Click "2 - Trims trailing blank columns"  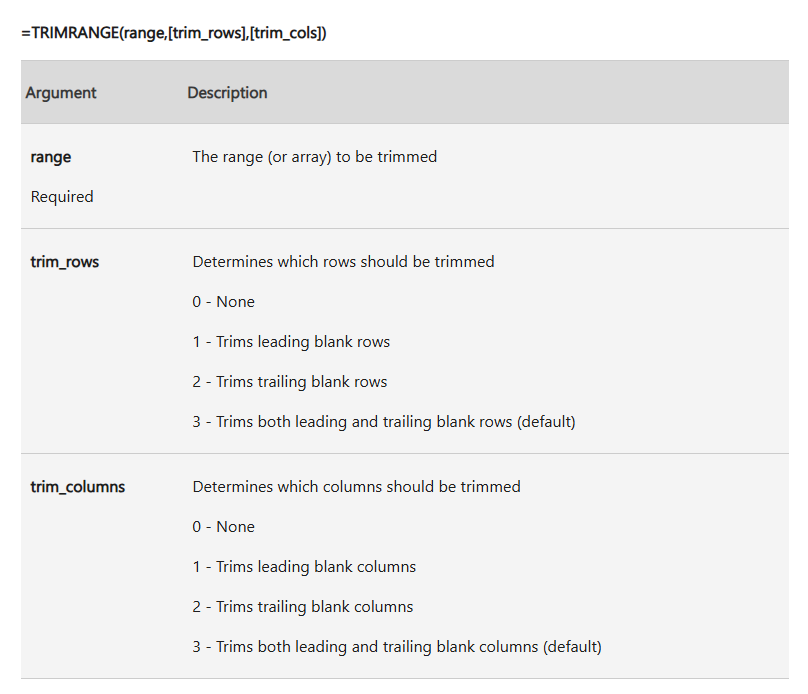[x=302, y=607]
